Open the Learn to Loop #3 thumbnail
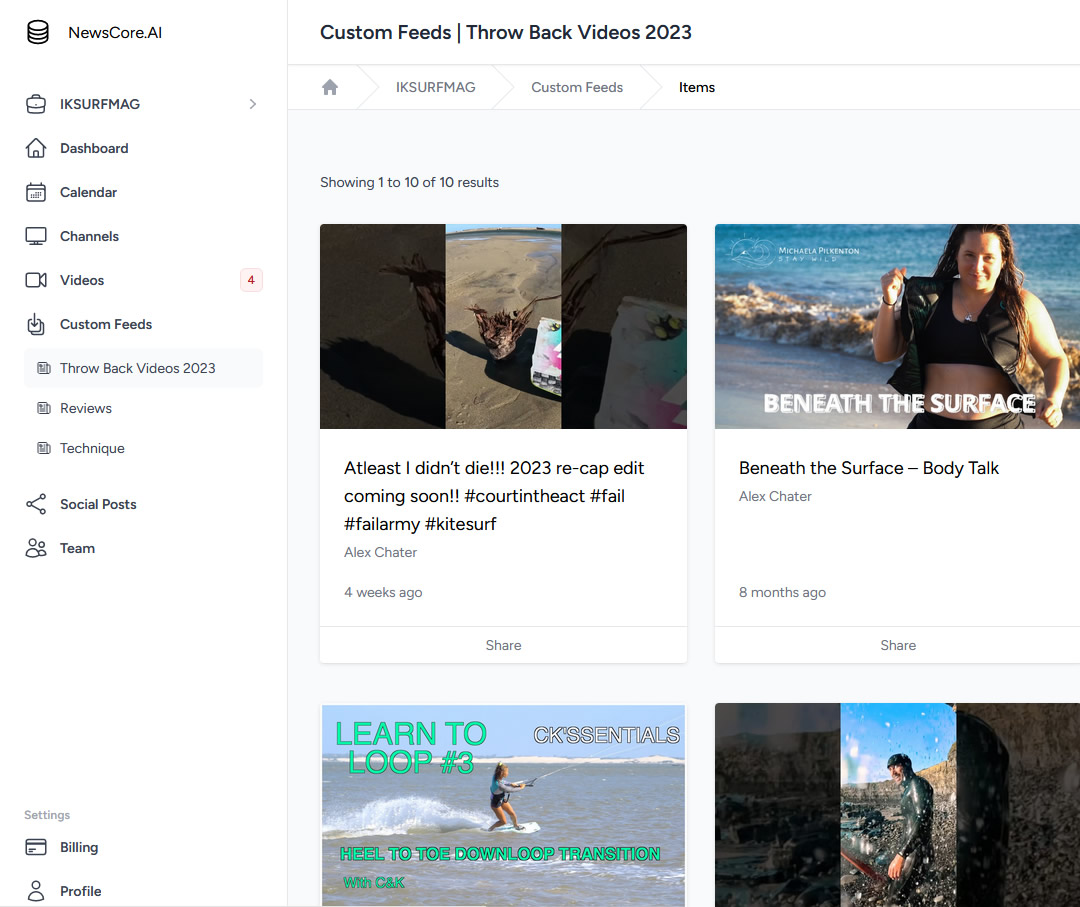This screenshot has height=907, width=1080. [503, 805]
